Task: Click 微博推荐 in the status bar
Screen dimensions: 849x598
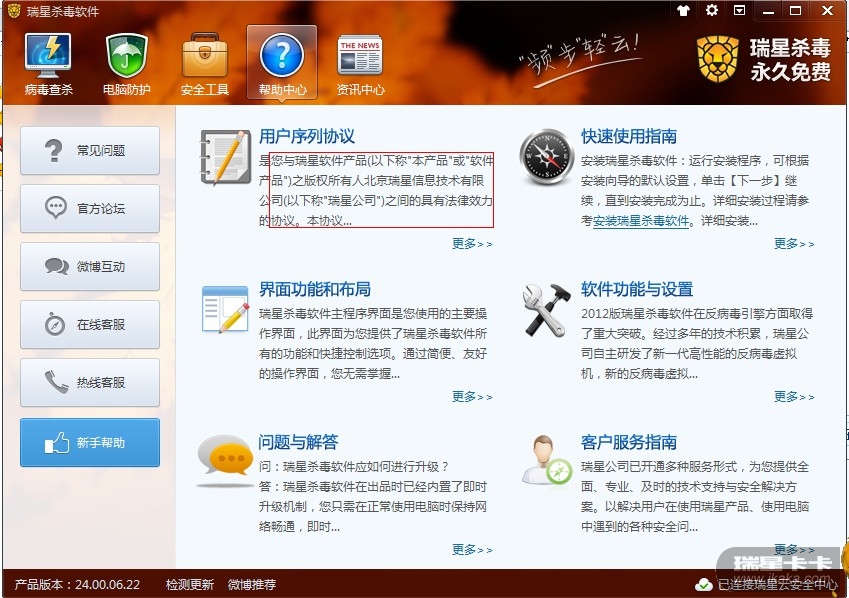Action: pyautogui.click(x=252, y=584)
